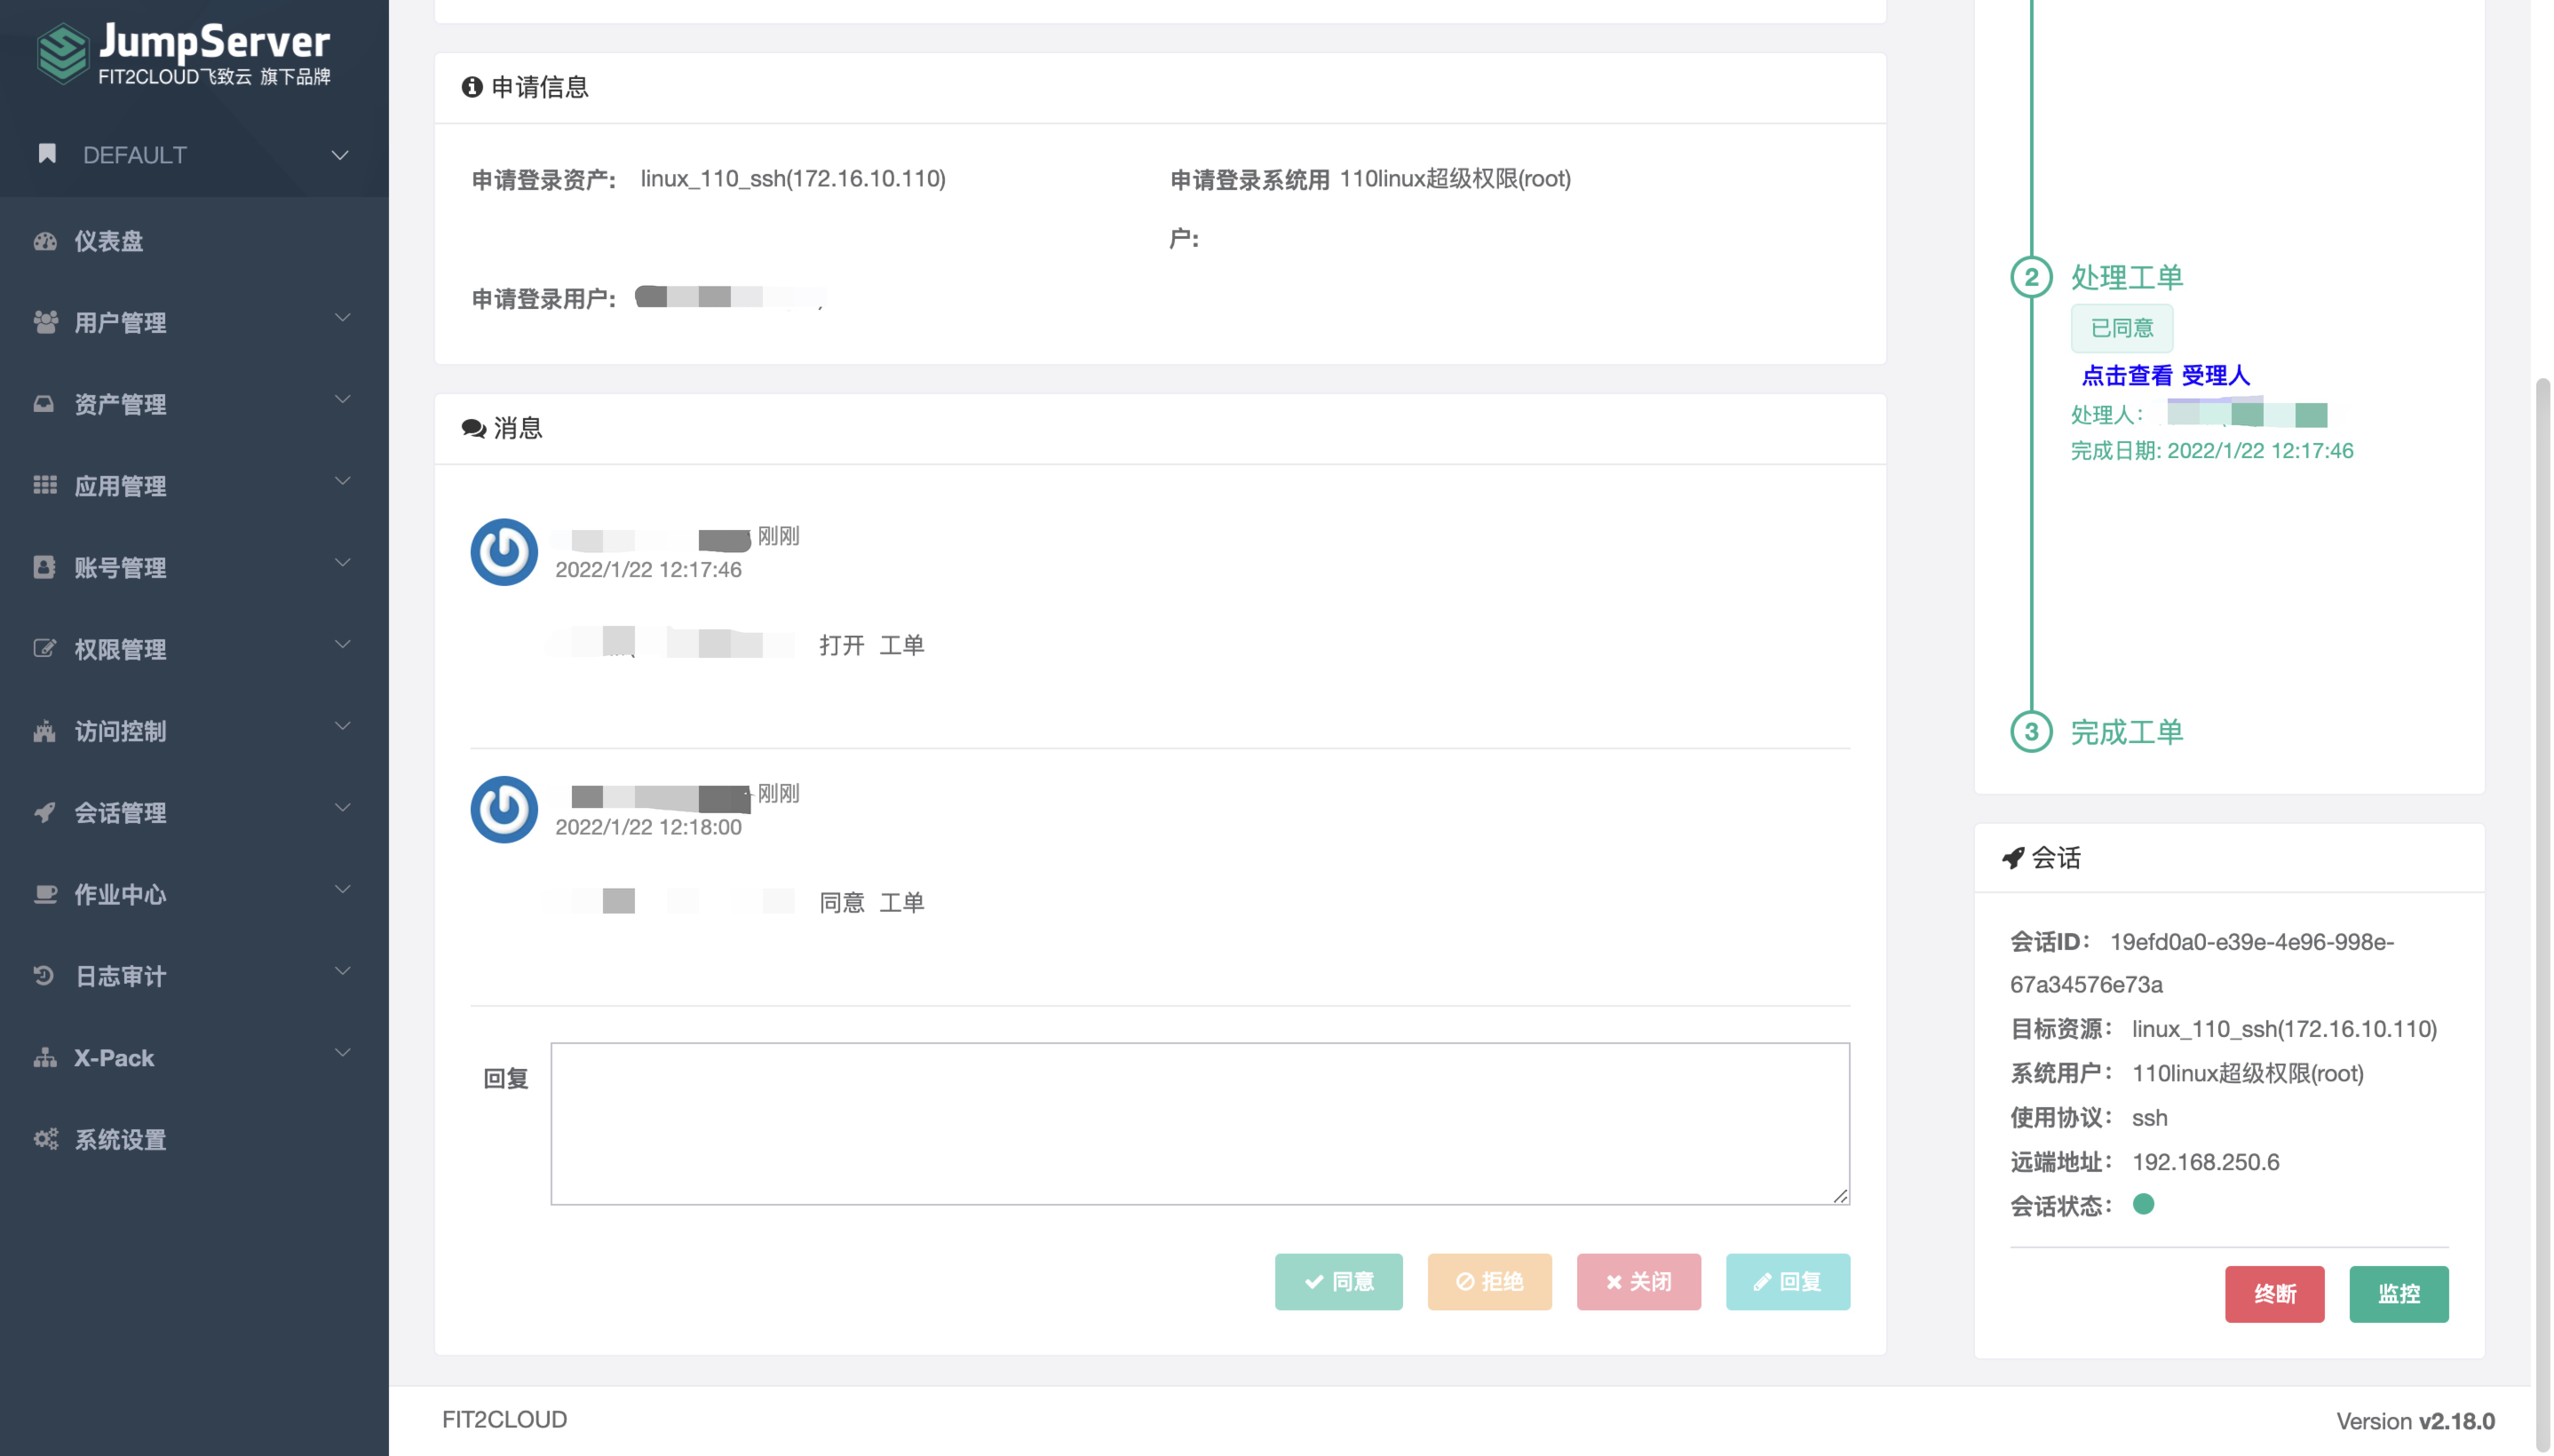This screenshot has height=1456, width=2554.
Task: Expand the 权限管理 submenu chevron
Action: [343, 645]
